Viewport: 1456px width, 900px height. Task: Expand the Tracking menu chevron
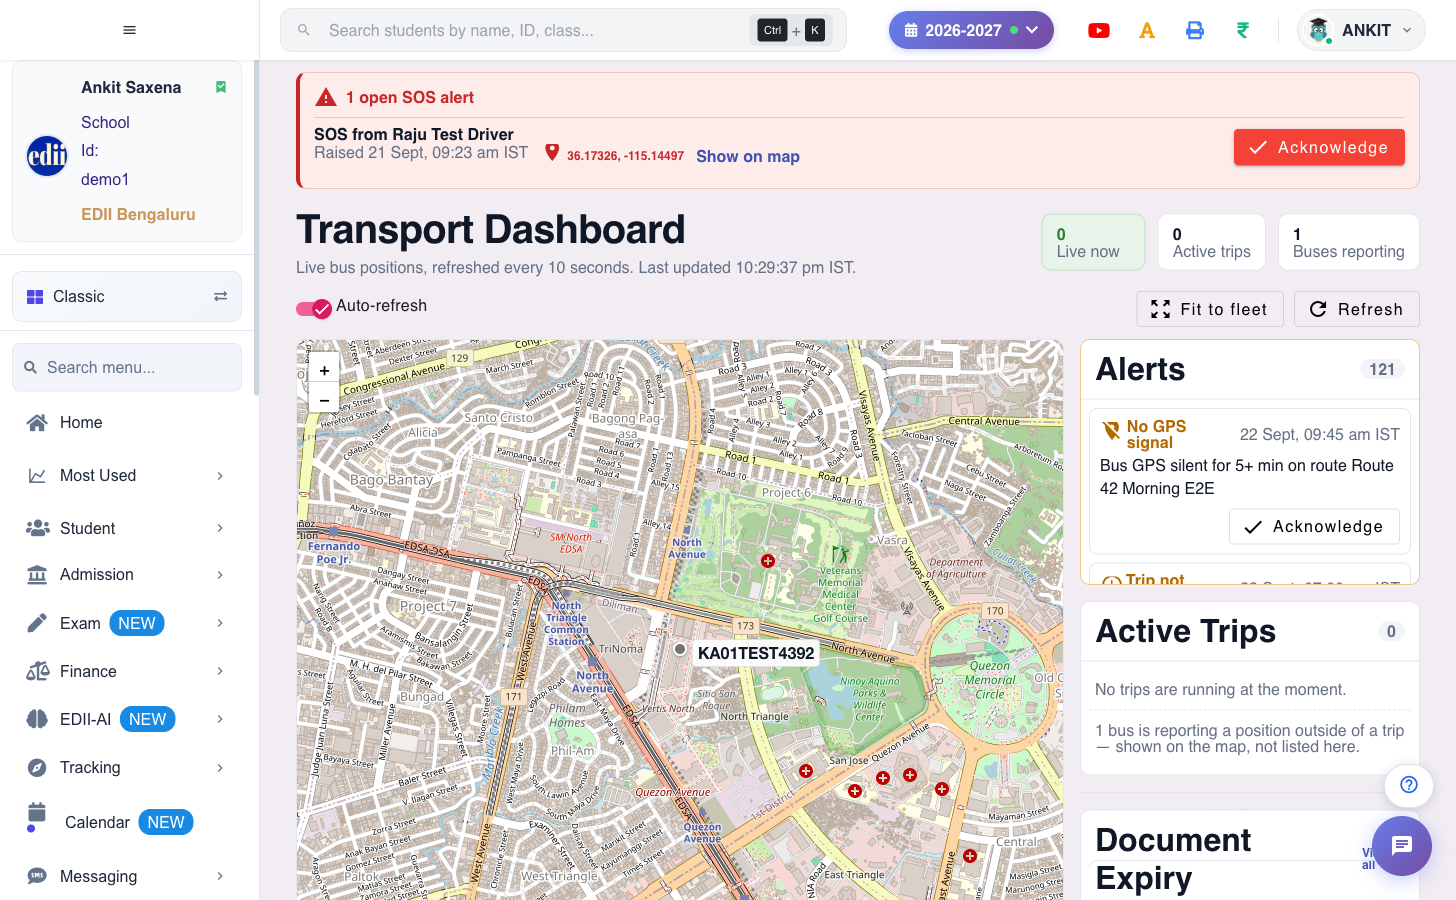pyautogui.click(x=220, y=767)
